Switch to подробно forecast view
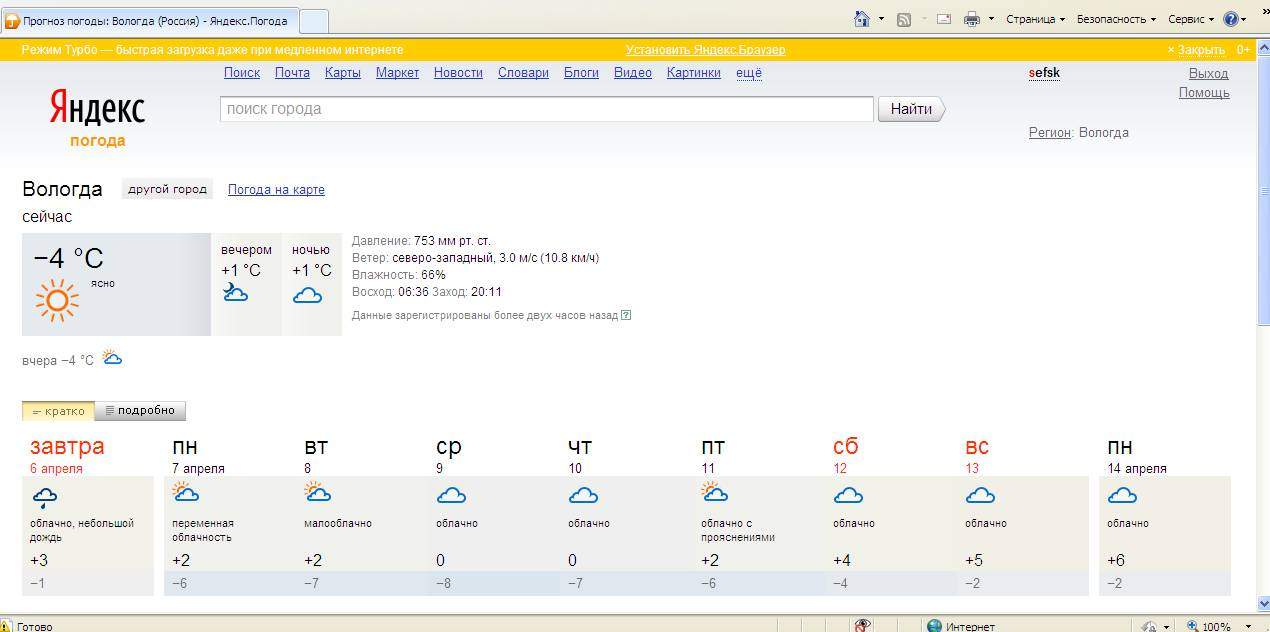Viewport: 1270px width, 632px height. click(x=140, y=411)
